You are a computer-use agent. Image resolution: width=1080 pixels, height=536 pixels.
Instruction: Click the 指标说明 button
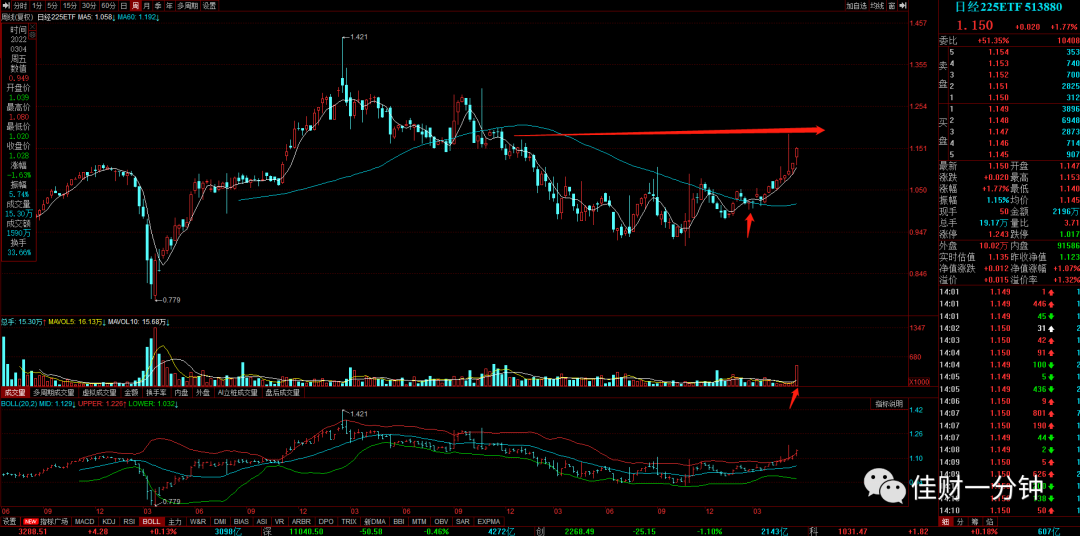click(x=890, y=404)
